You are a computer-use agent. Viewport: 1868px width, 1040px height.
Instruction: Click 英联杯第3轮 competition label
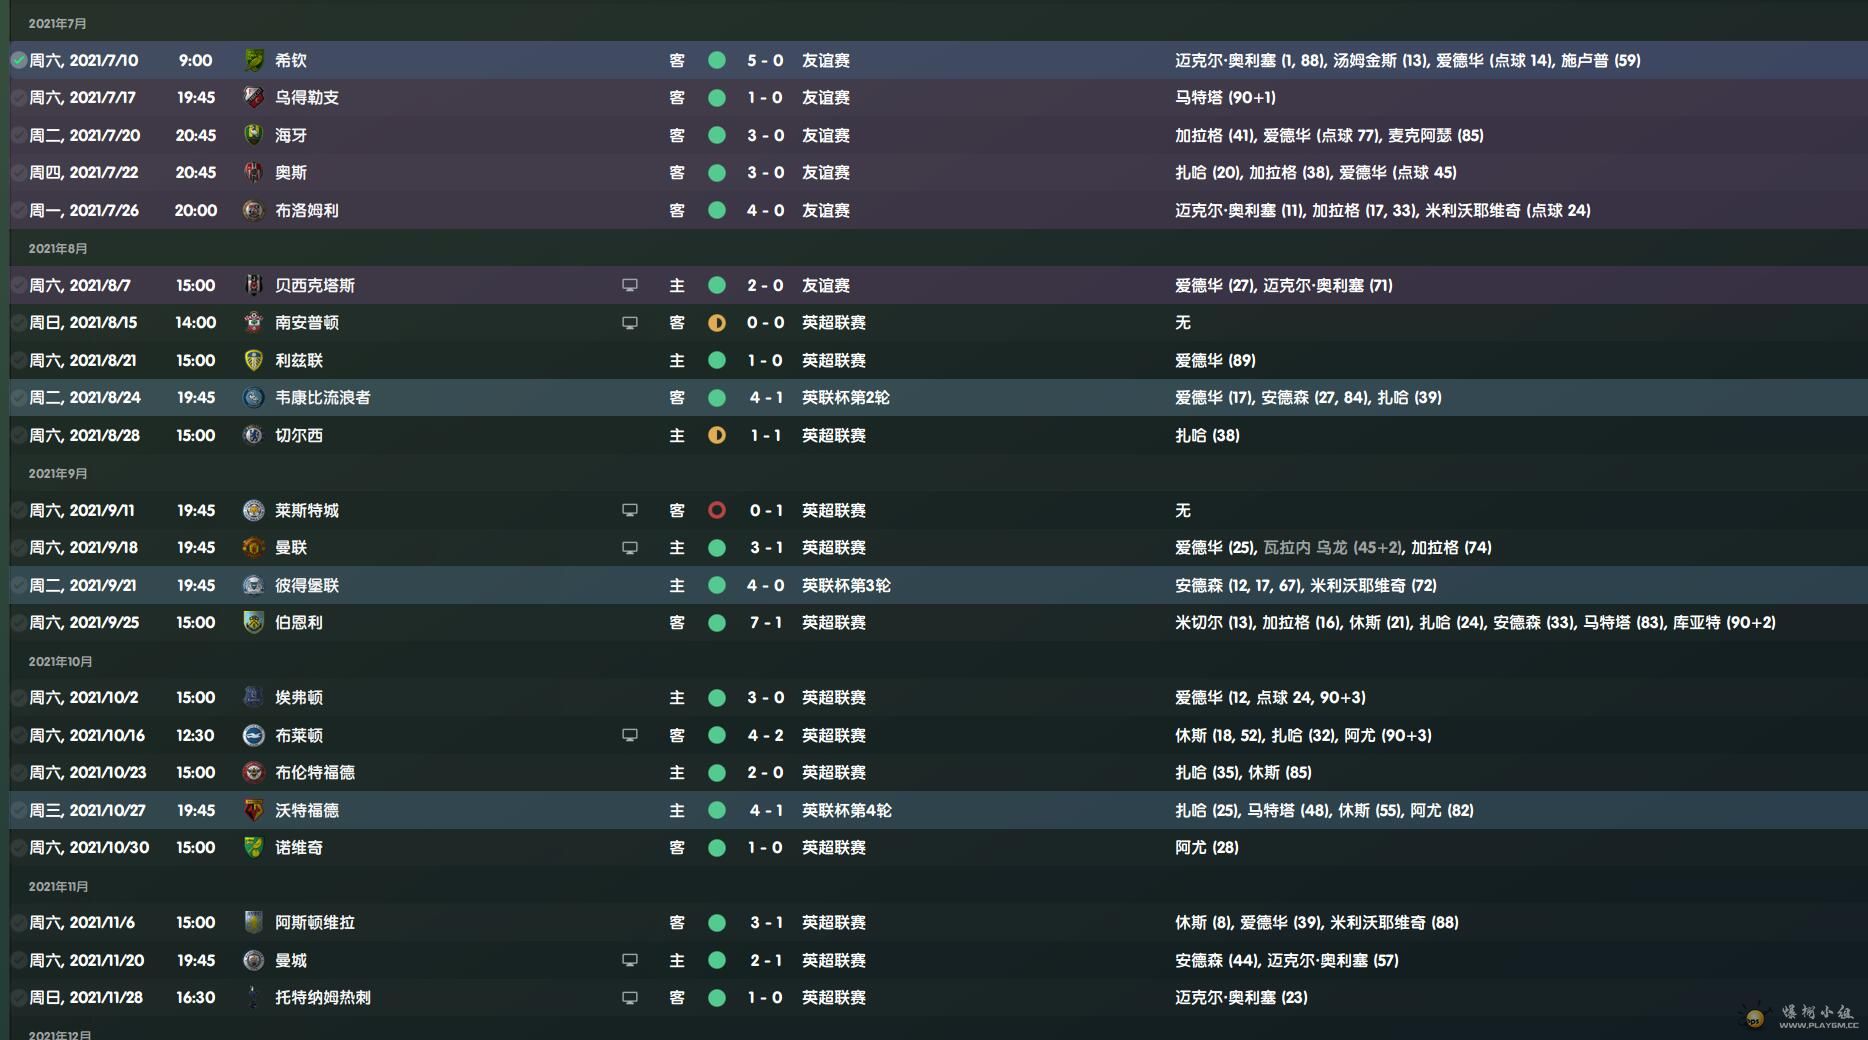(846, 585)
